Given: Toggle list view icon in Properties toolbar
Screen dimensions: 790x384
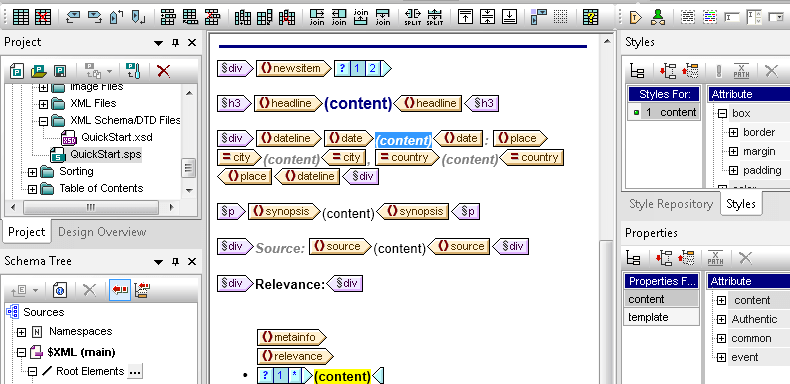Looking at the screenshot, I should point(633,259).
